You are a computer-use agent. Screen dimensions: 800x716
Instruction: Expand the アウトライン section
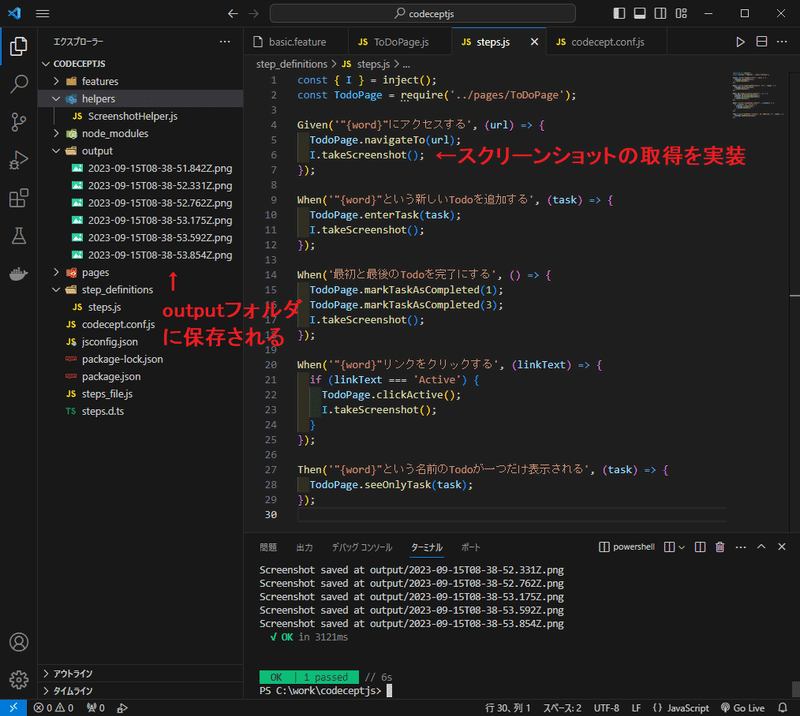click(x=140, y=674)
